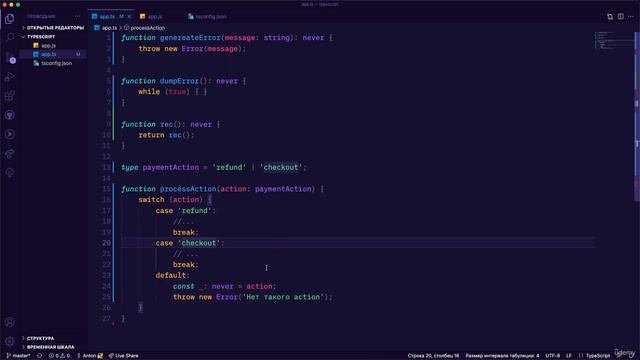The image size is (640, 360).
Task: Open the Search view in activity bar
Action: point(9,38)
